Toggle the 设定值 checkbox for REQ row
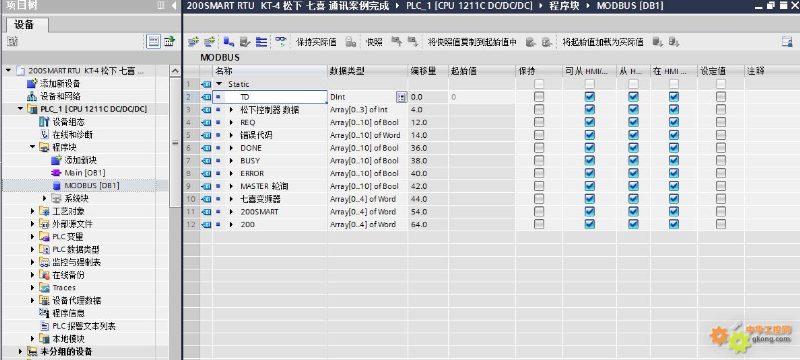The width and height of the screenshot is (800, 360). tap(720, 122)
